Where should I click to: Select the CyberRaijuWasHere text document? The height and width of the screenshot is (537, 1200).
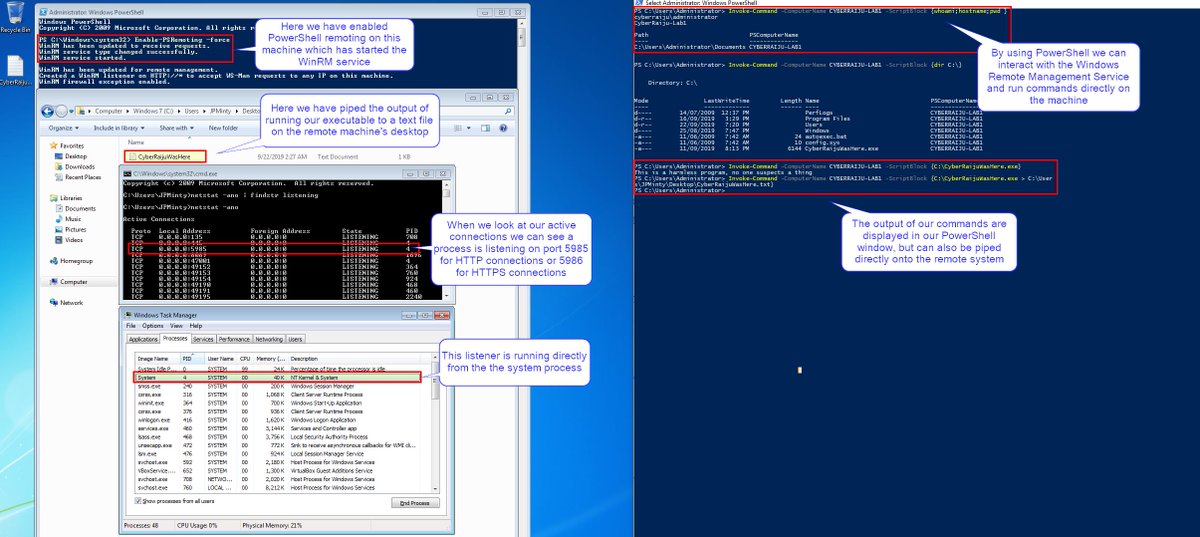(x=167, y=157)
